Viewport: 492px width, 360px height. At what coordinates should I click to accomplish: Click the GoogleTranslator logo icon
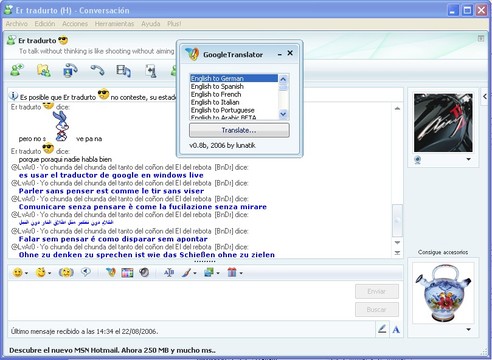point(192,54)
